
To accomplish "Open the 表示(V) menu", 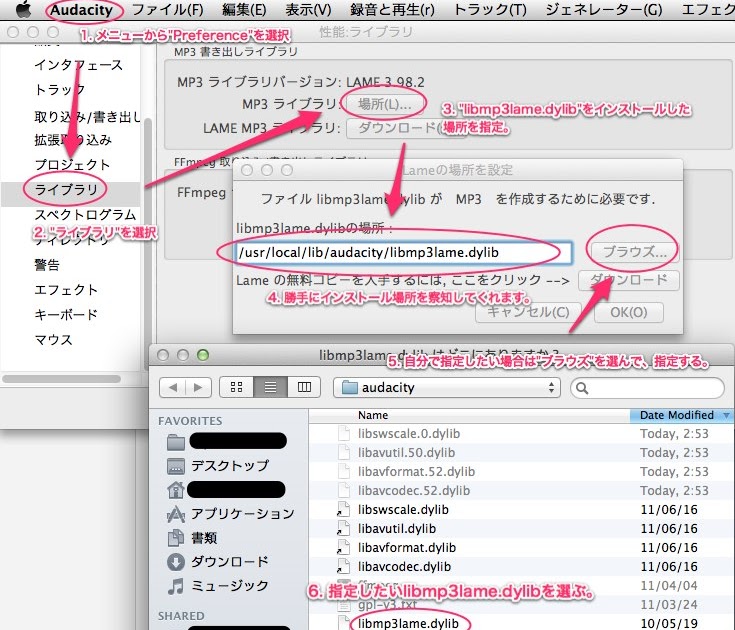I will [x=308, y=10].
